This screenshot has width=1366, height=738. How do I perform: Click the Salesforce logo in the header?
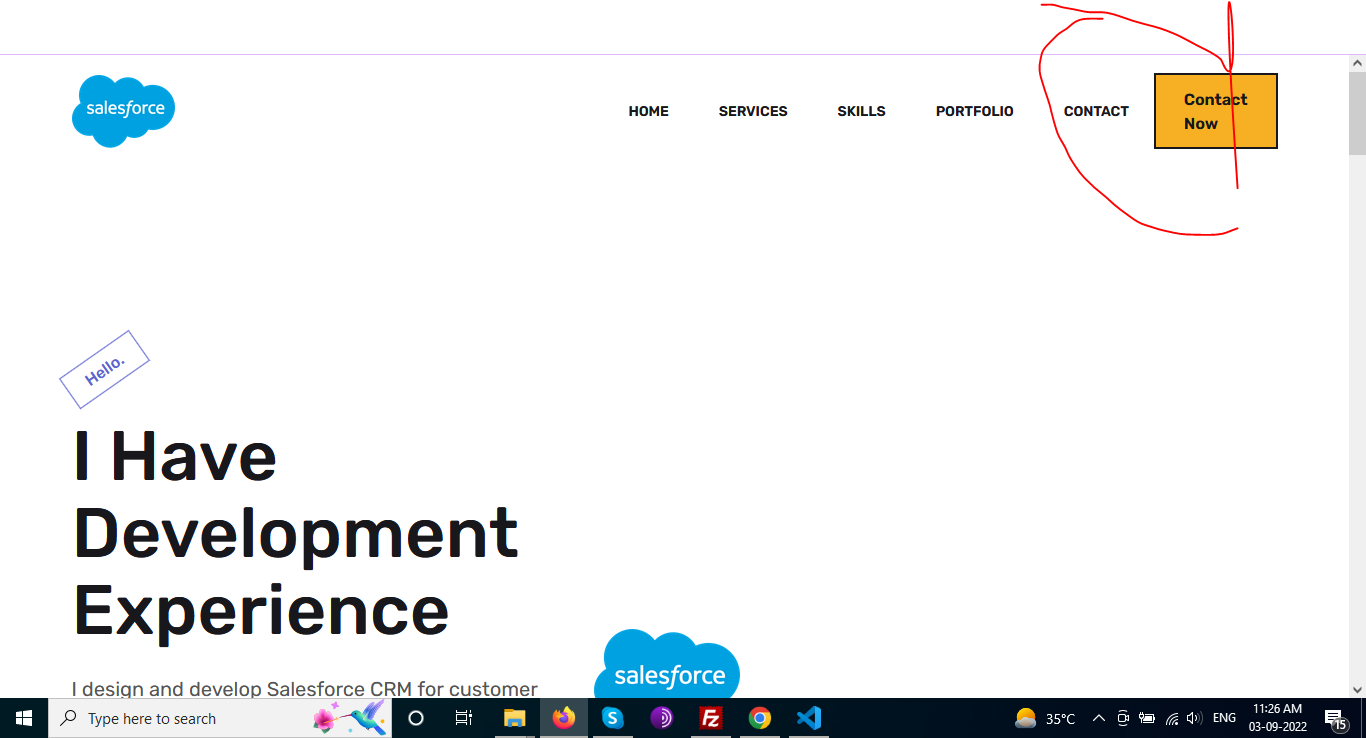point(124,111)
